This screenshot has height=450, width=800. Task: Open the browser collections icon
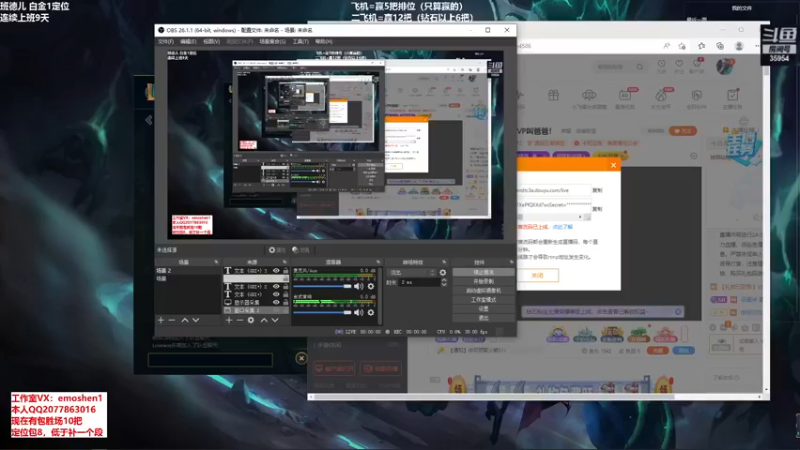pos(720,46)
